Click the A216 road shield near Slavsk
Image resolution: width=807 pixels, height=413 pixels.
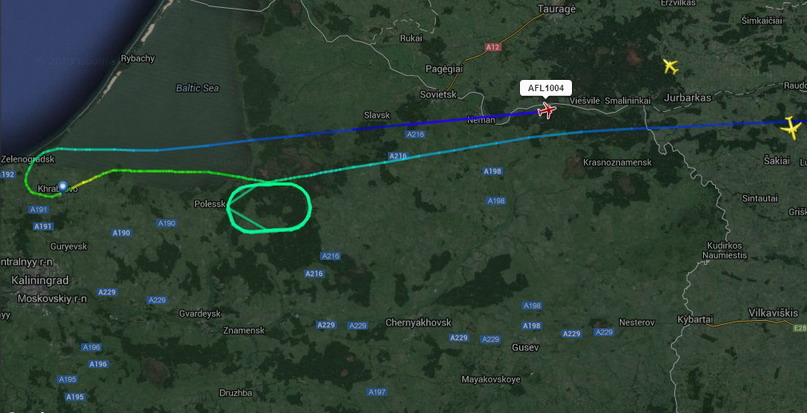pos(415,134)
